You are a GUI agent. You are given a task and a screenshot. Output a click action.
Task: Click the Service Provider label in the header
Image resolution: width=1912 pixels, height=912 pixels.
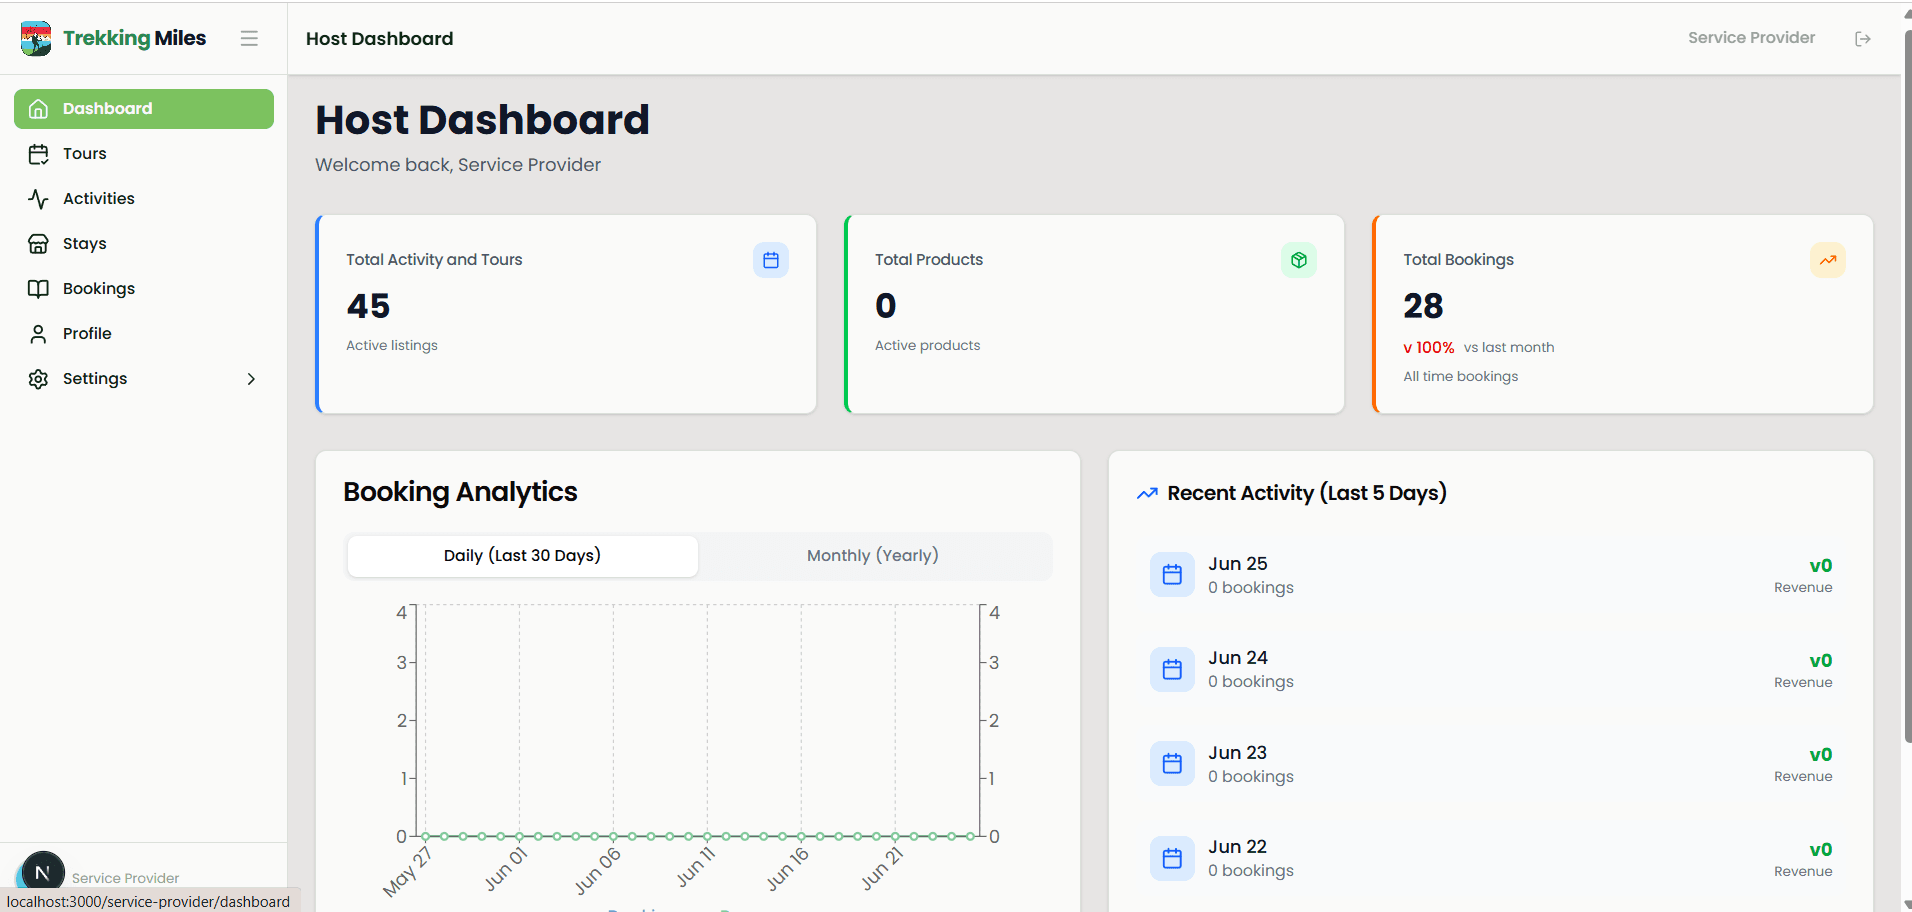(x=1751, y=38)
